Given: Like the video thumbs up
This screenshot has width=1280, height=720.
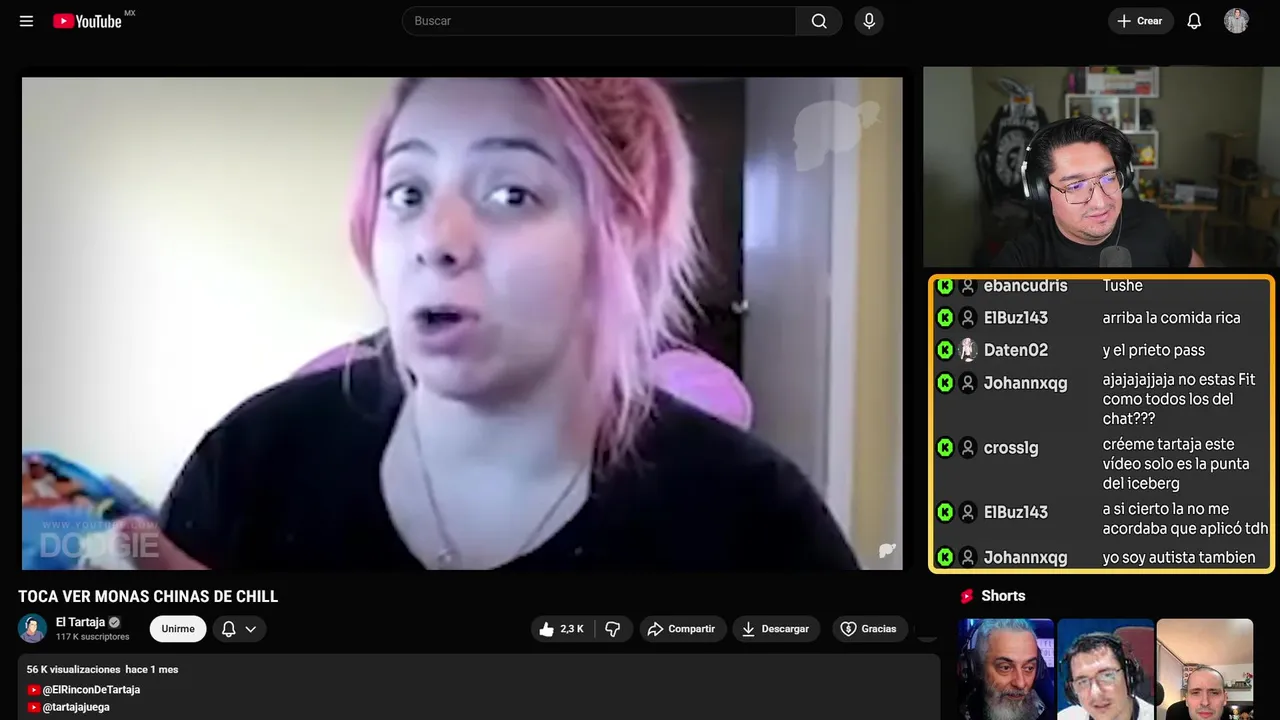Looking at the screenshot, I should point(561,629).
